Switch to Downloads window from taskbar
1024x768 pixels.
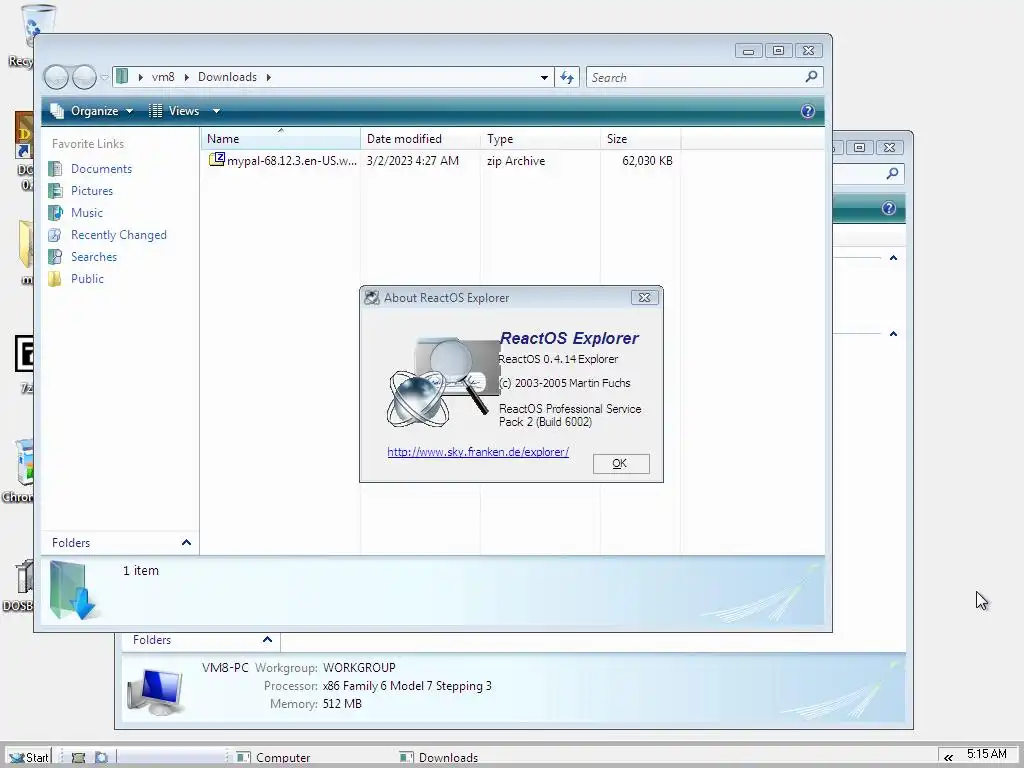coord(439,758)
